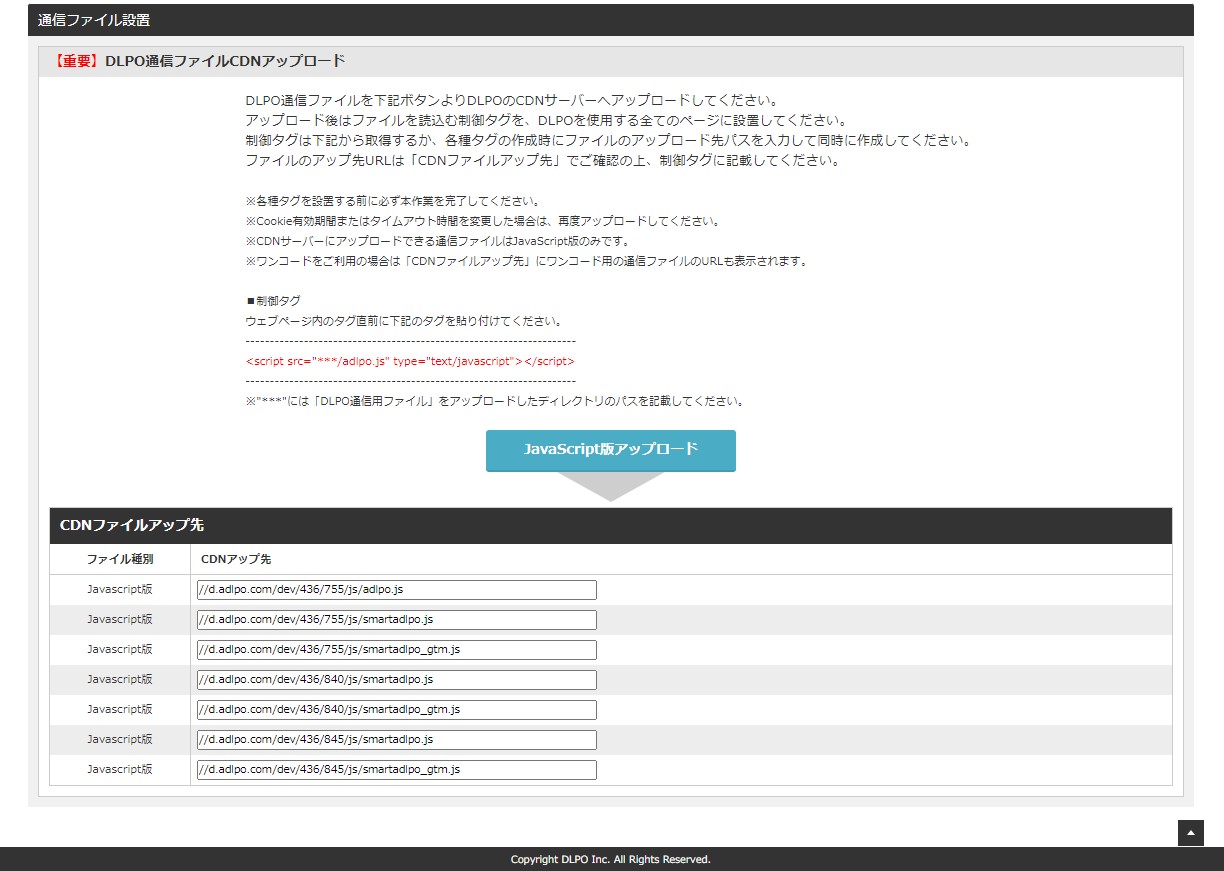Select the 755/js/adlpo.js URL field

tap(397, 590)
